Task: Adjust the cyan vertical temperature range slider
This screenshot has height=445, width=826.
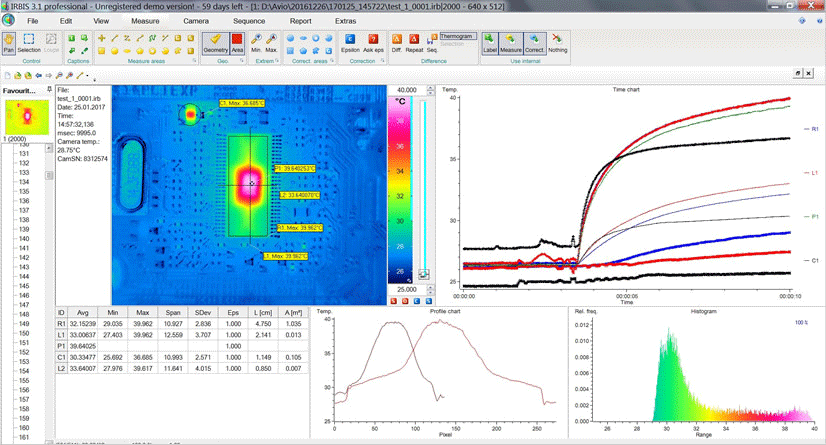Action: click(424, 186)
